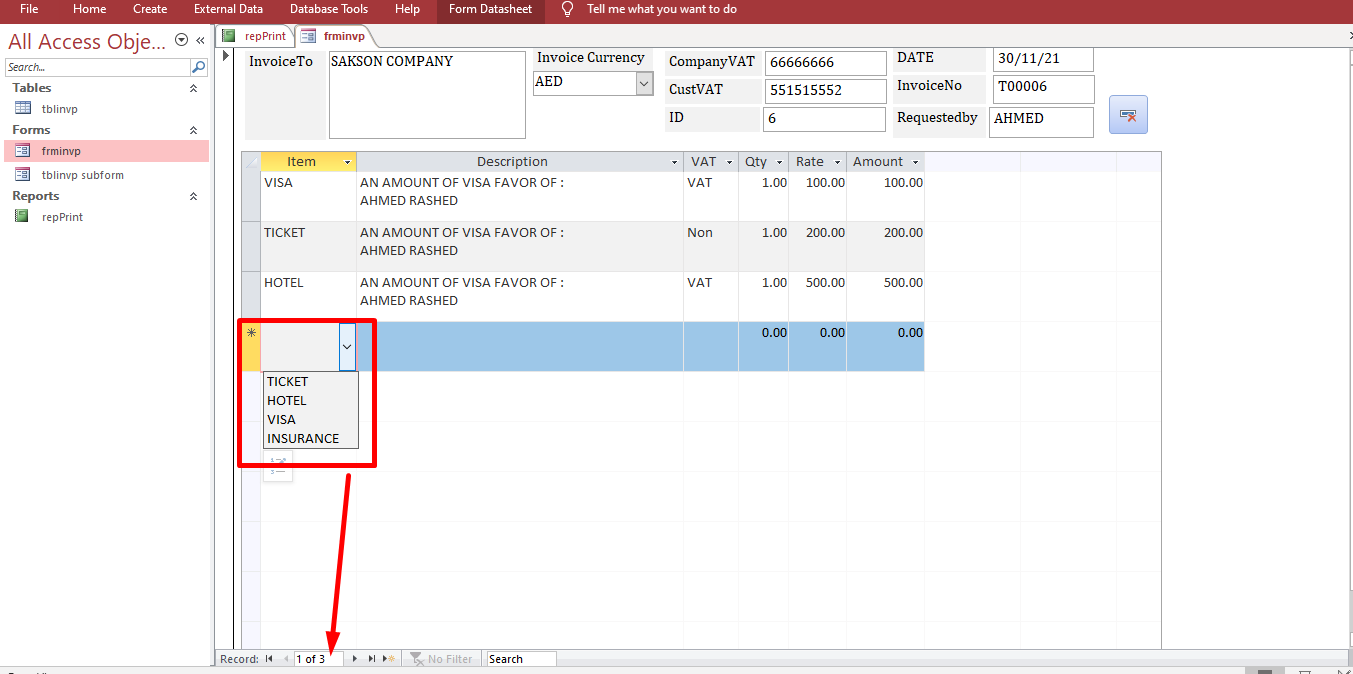
Task: Click the Requestedby field AHMED
Action: pyautogui.click(x=1041, y=122)
